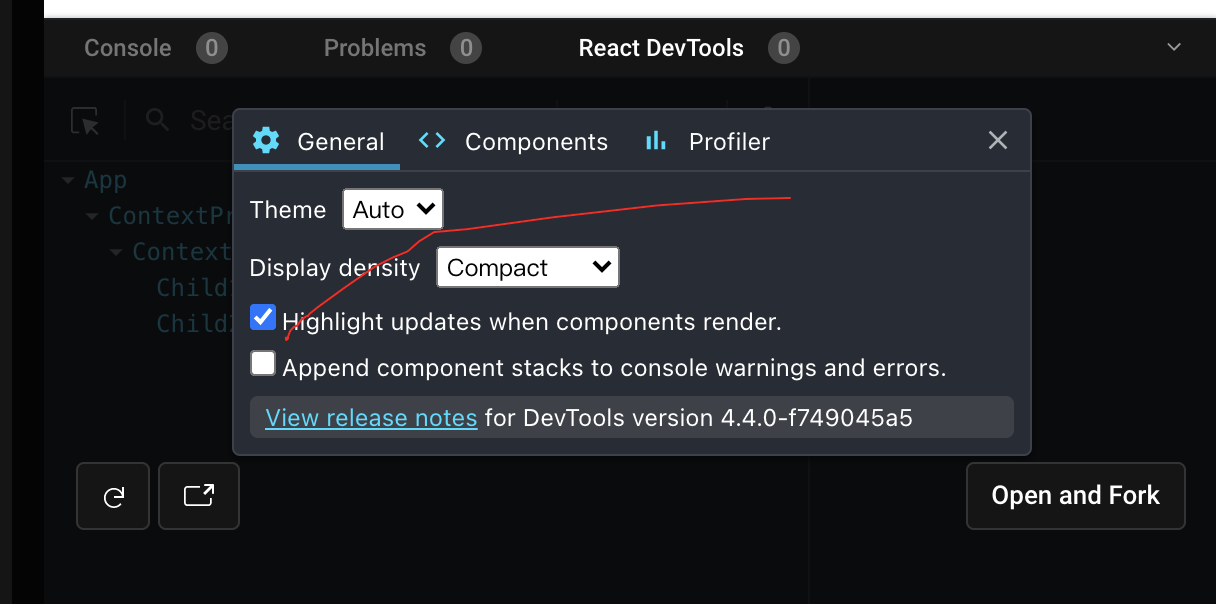
Task: Click the chevron to collapse the DevTools panel
Action: click(1174, 47)
